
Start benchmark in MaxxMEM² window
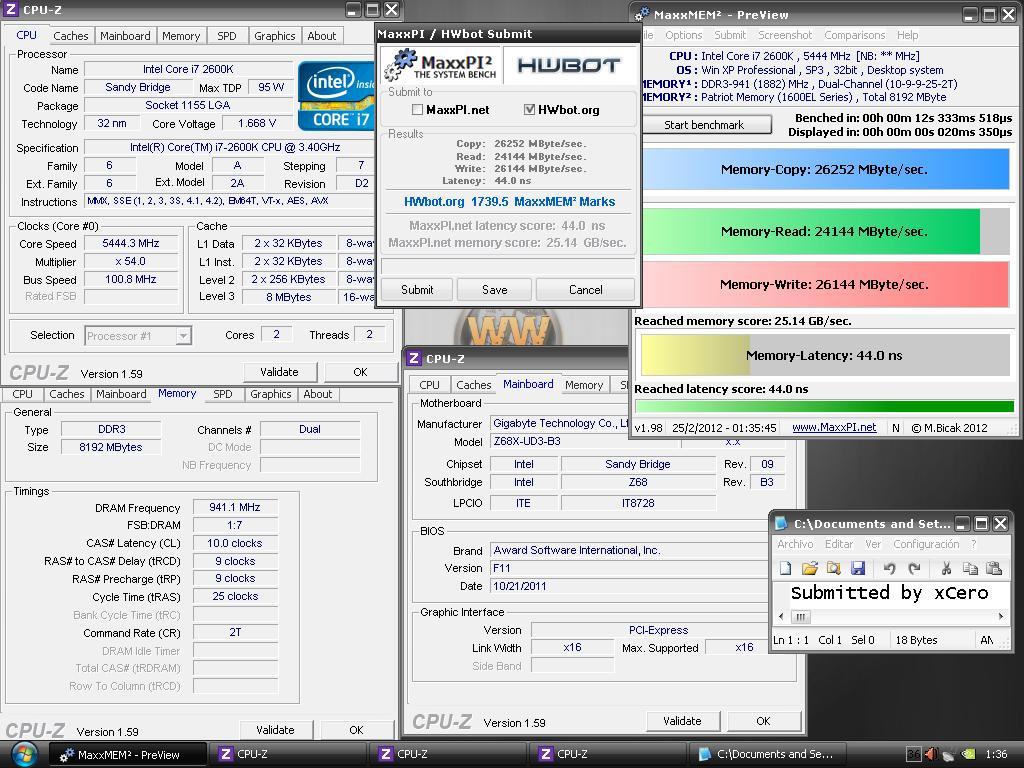(x=704, y=125)
